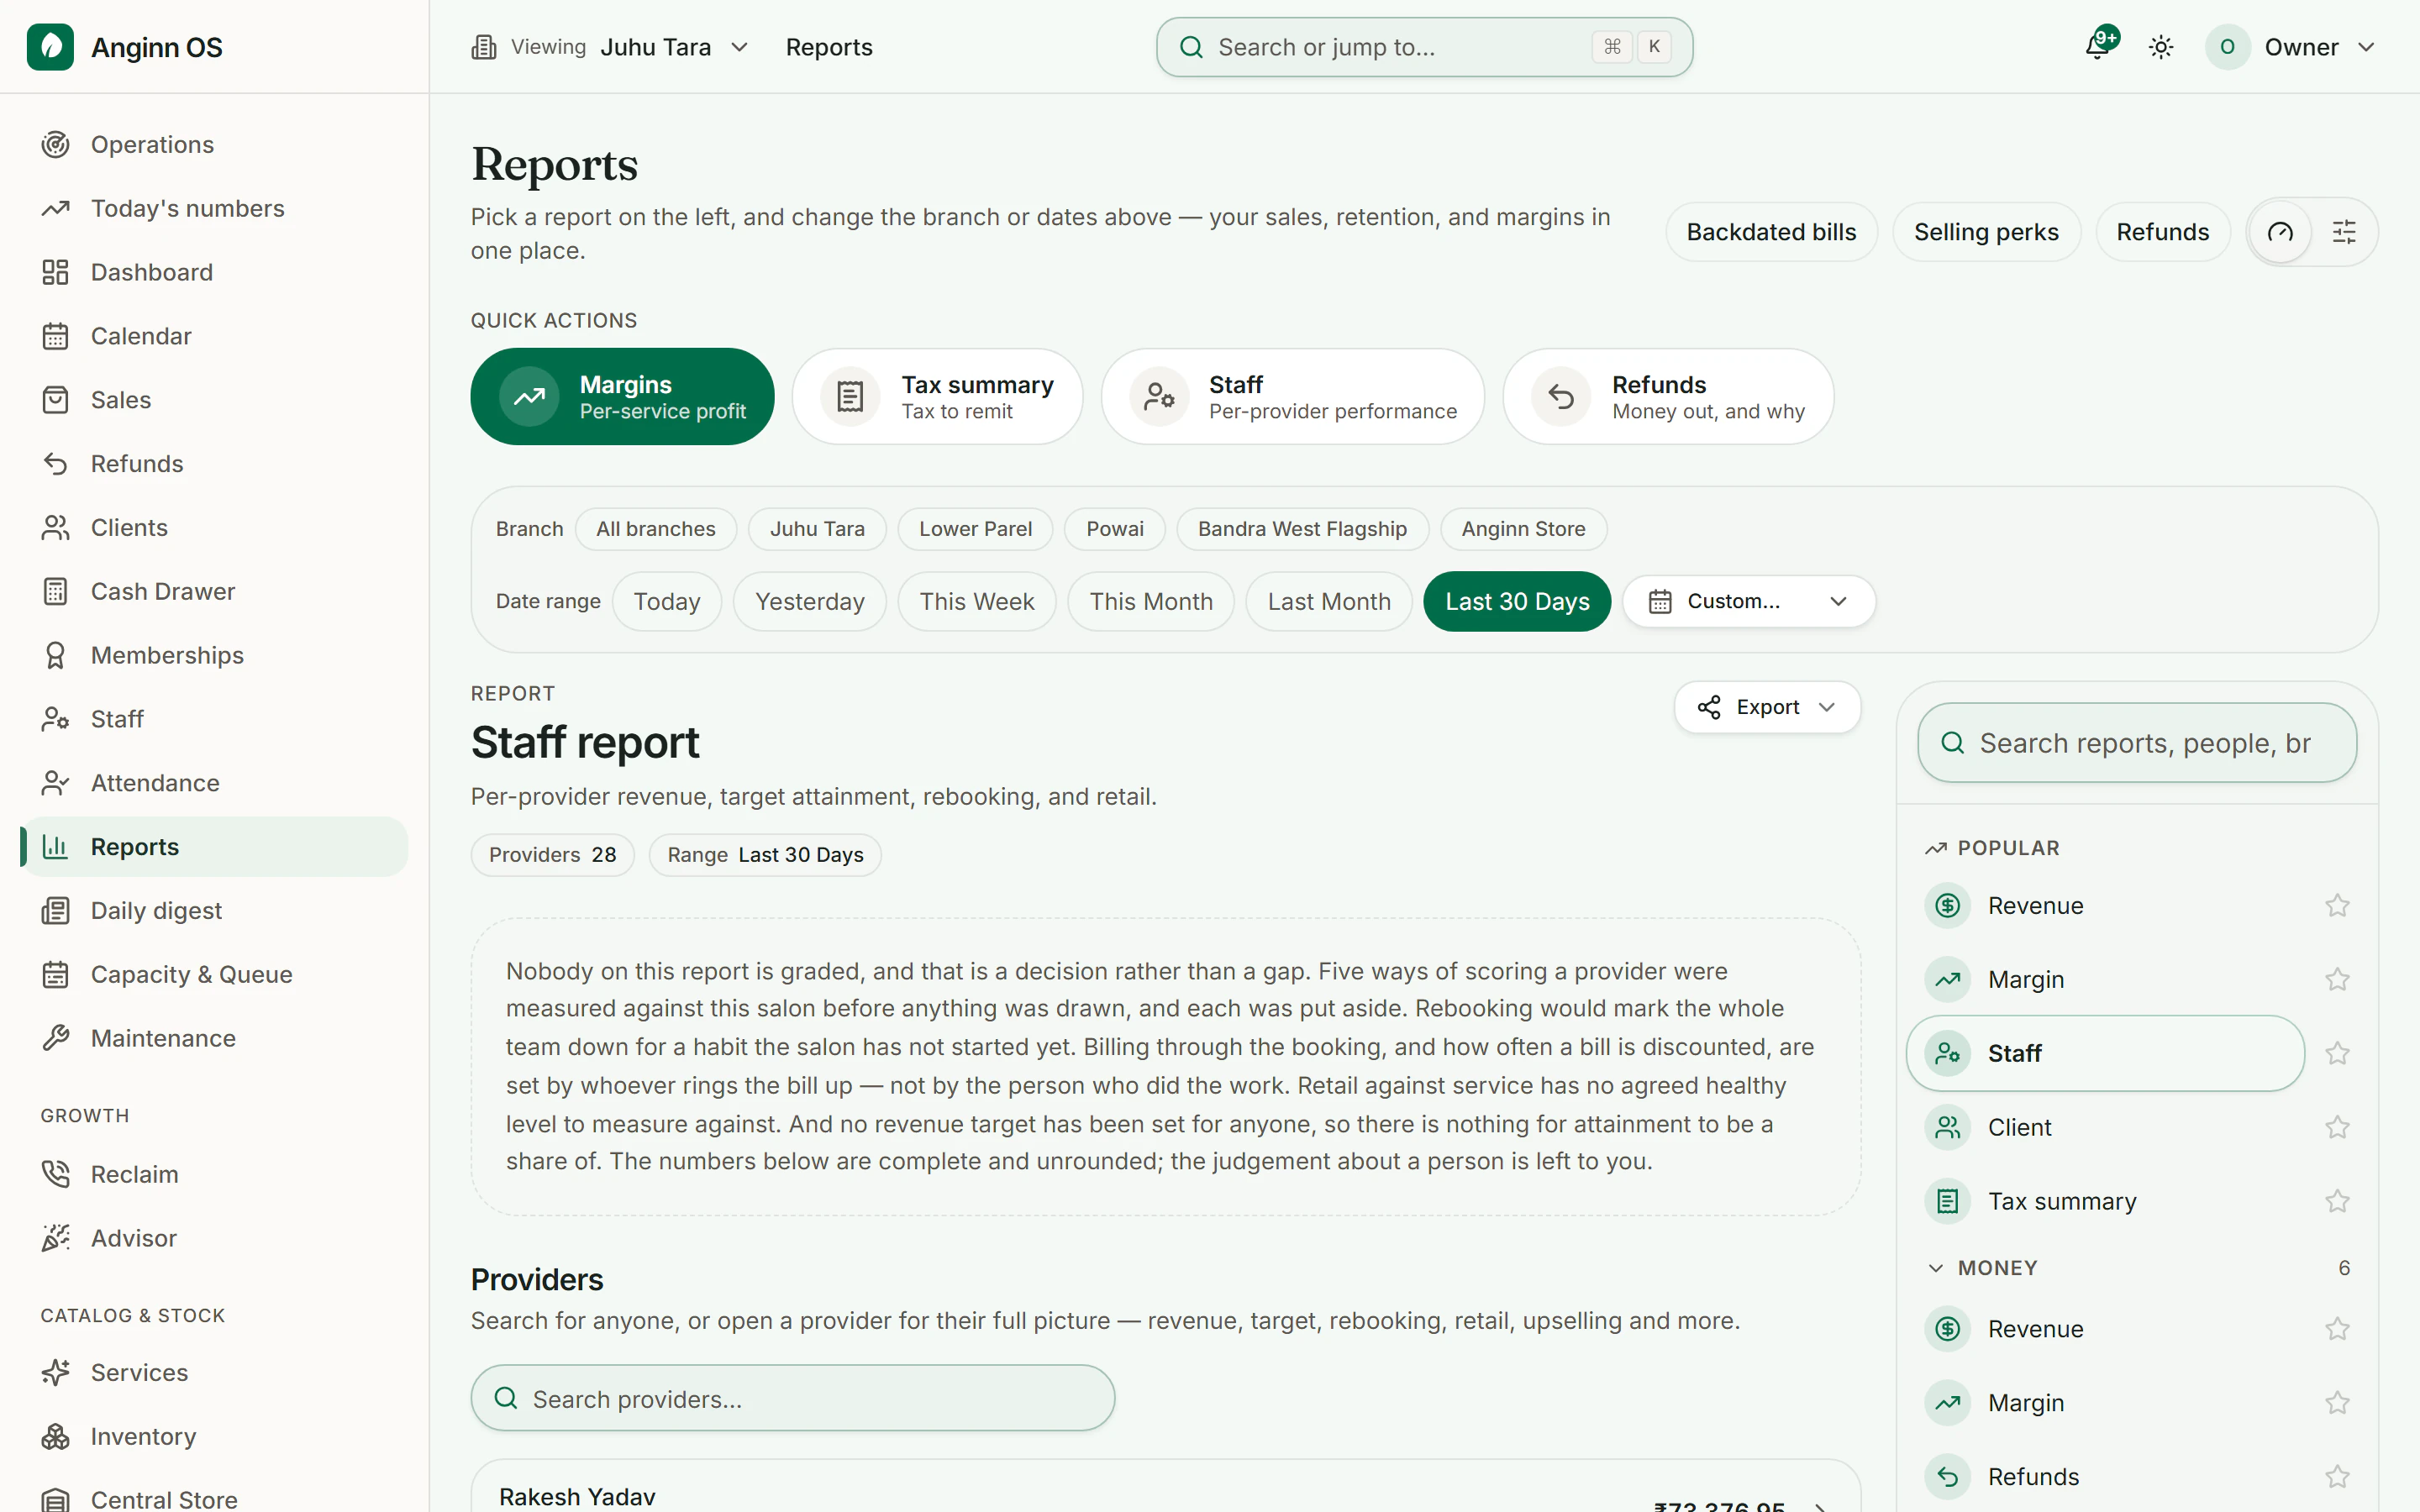The height and width of the screenshot is (1512, 2420).
Task: Set date range to Last Month
Action: [1329, 601]
